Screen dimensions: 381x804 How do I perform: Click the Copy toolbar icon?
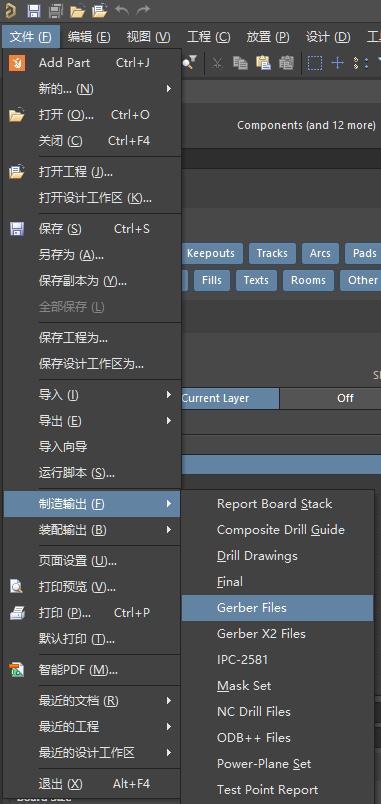click(x=240, y=63)
